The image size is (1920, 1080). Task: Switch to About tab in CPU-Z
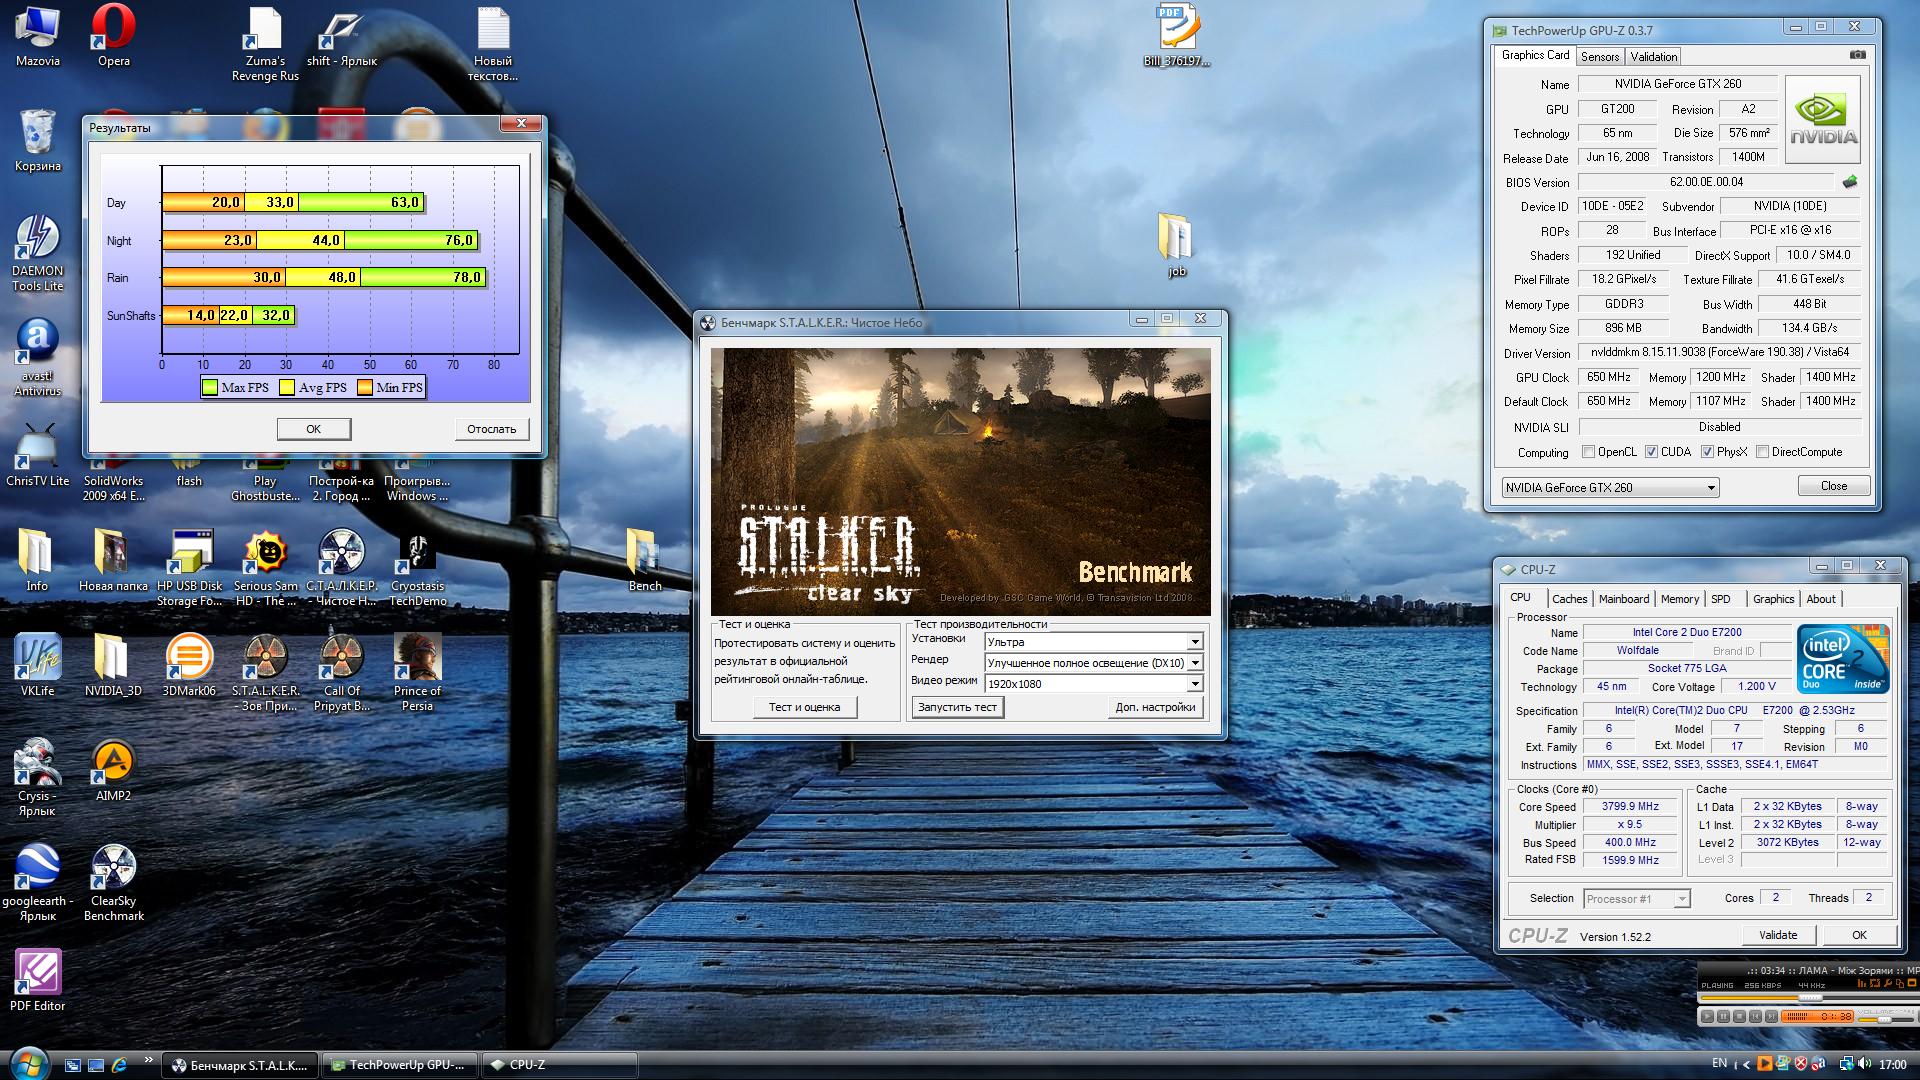click(x=1821, y=599)
